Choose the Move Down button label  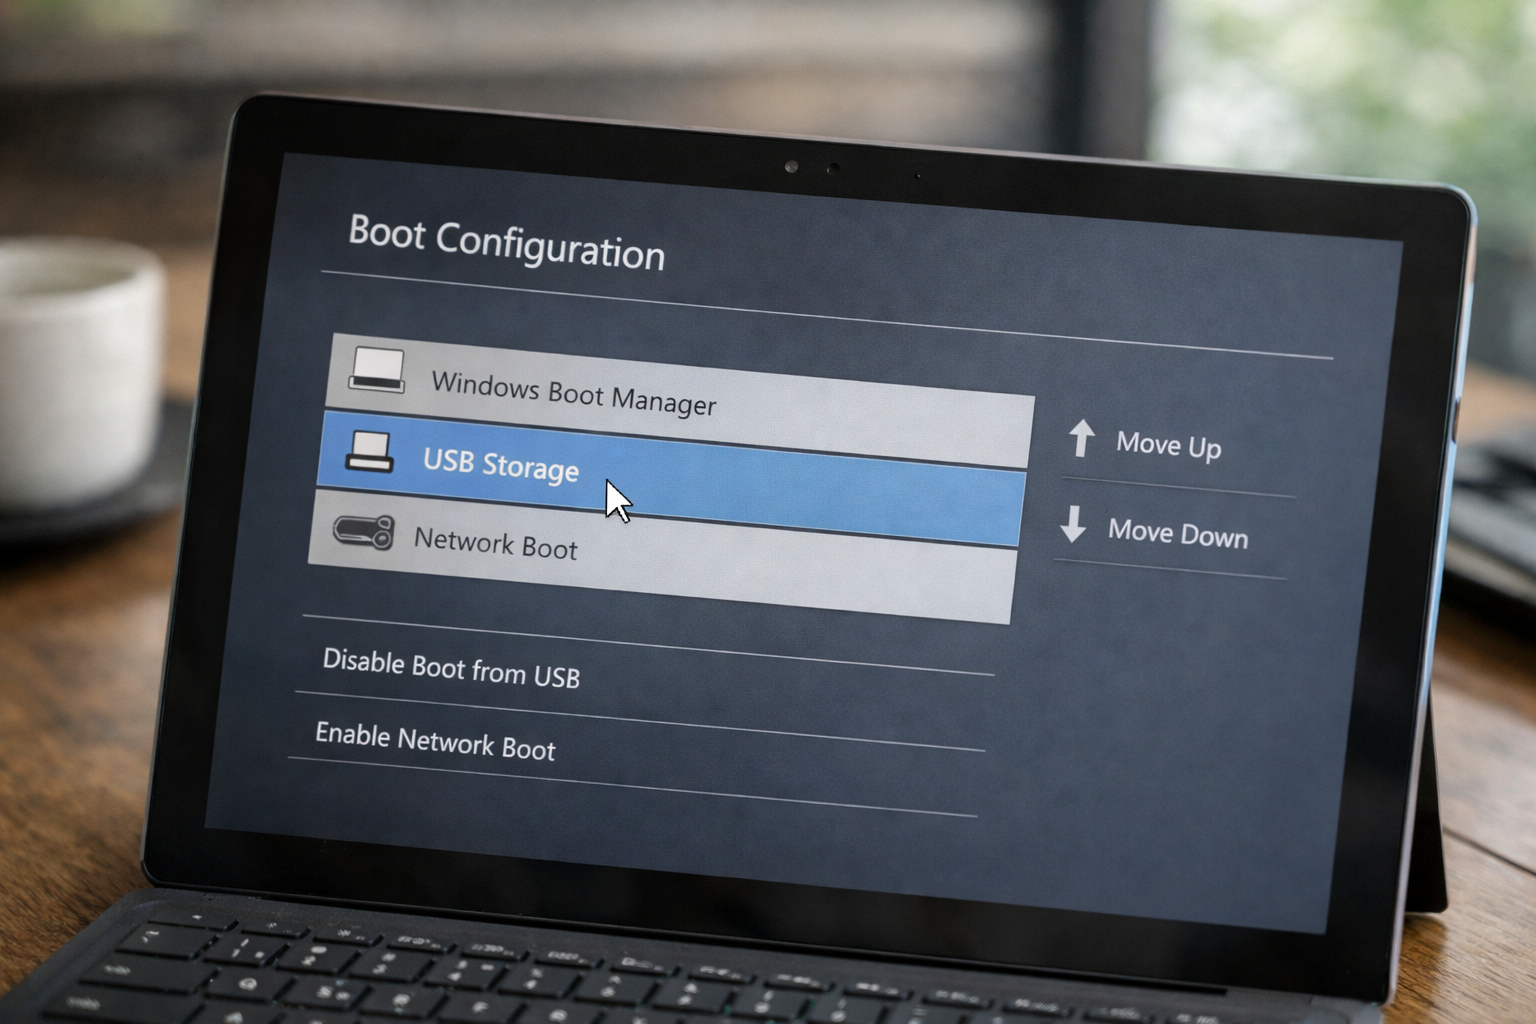pyautogui.click(x=1177, y=533)
